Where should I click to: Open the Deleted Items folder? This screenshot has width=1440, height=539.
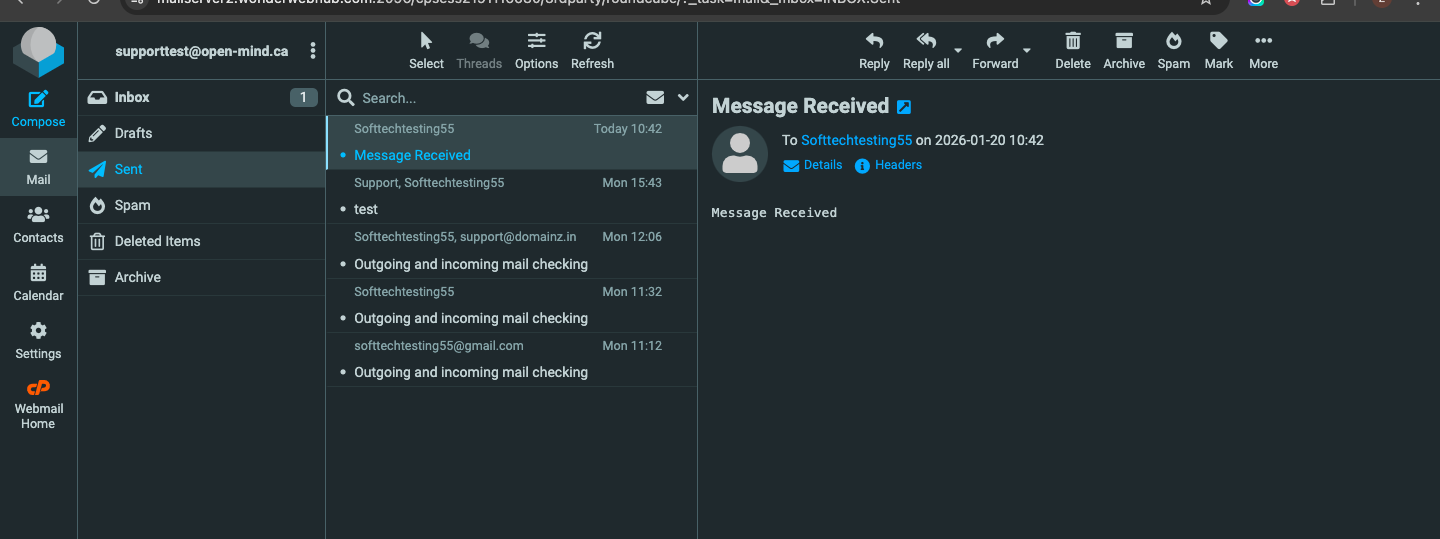(157, 241)
